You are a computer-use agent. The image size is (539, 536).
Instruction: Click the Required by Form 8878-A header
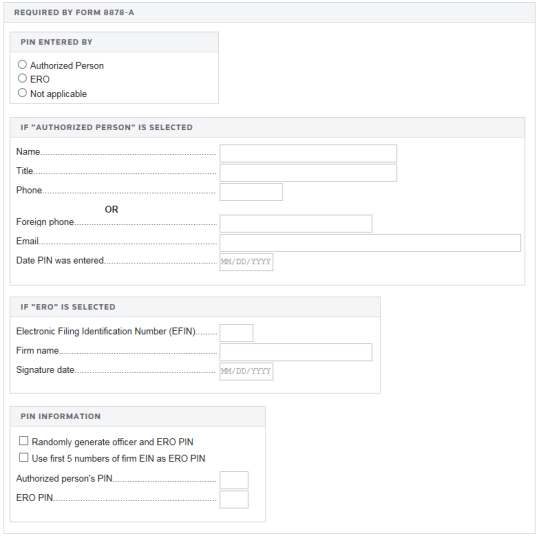tap(74, 12)
